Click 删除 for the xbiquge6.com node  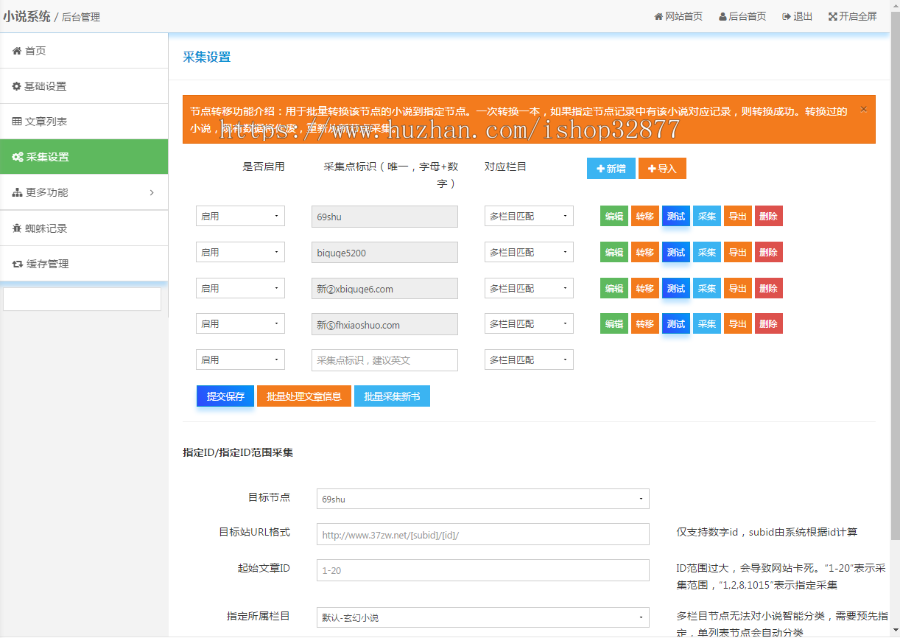point(769,288)
